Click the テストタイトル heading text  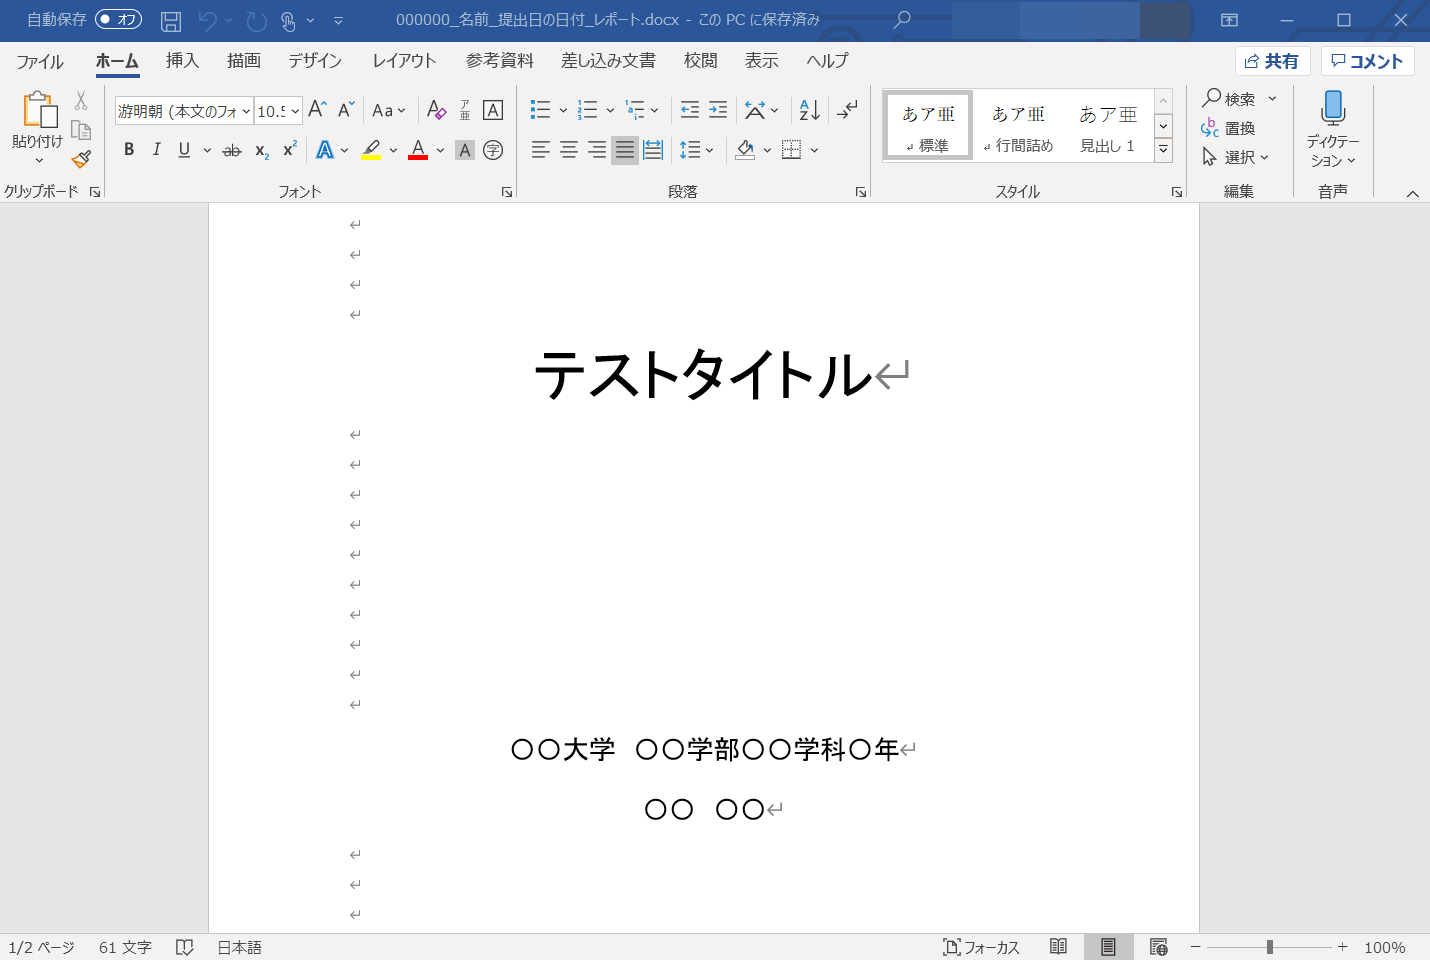tap(704, 375)
